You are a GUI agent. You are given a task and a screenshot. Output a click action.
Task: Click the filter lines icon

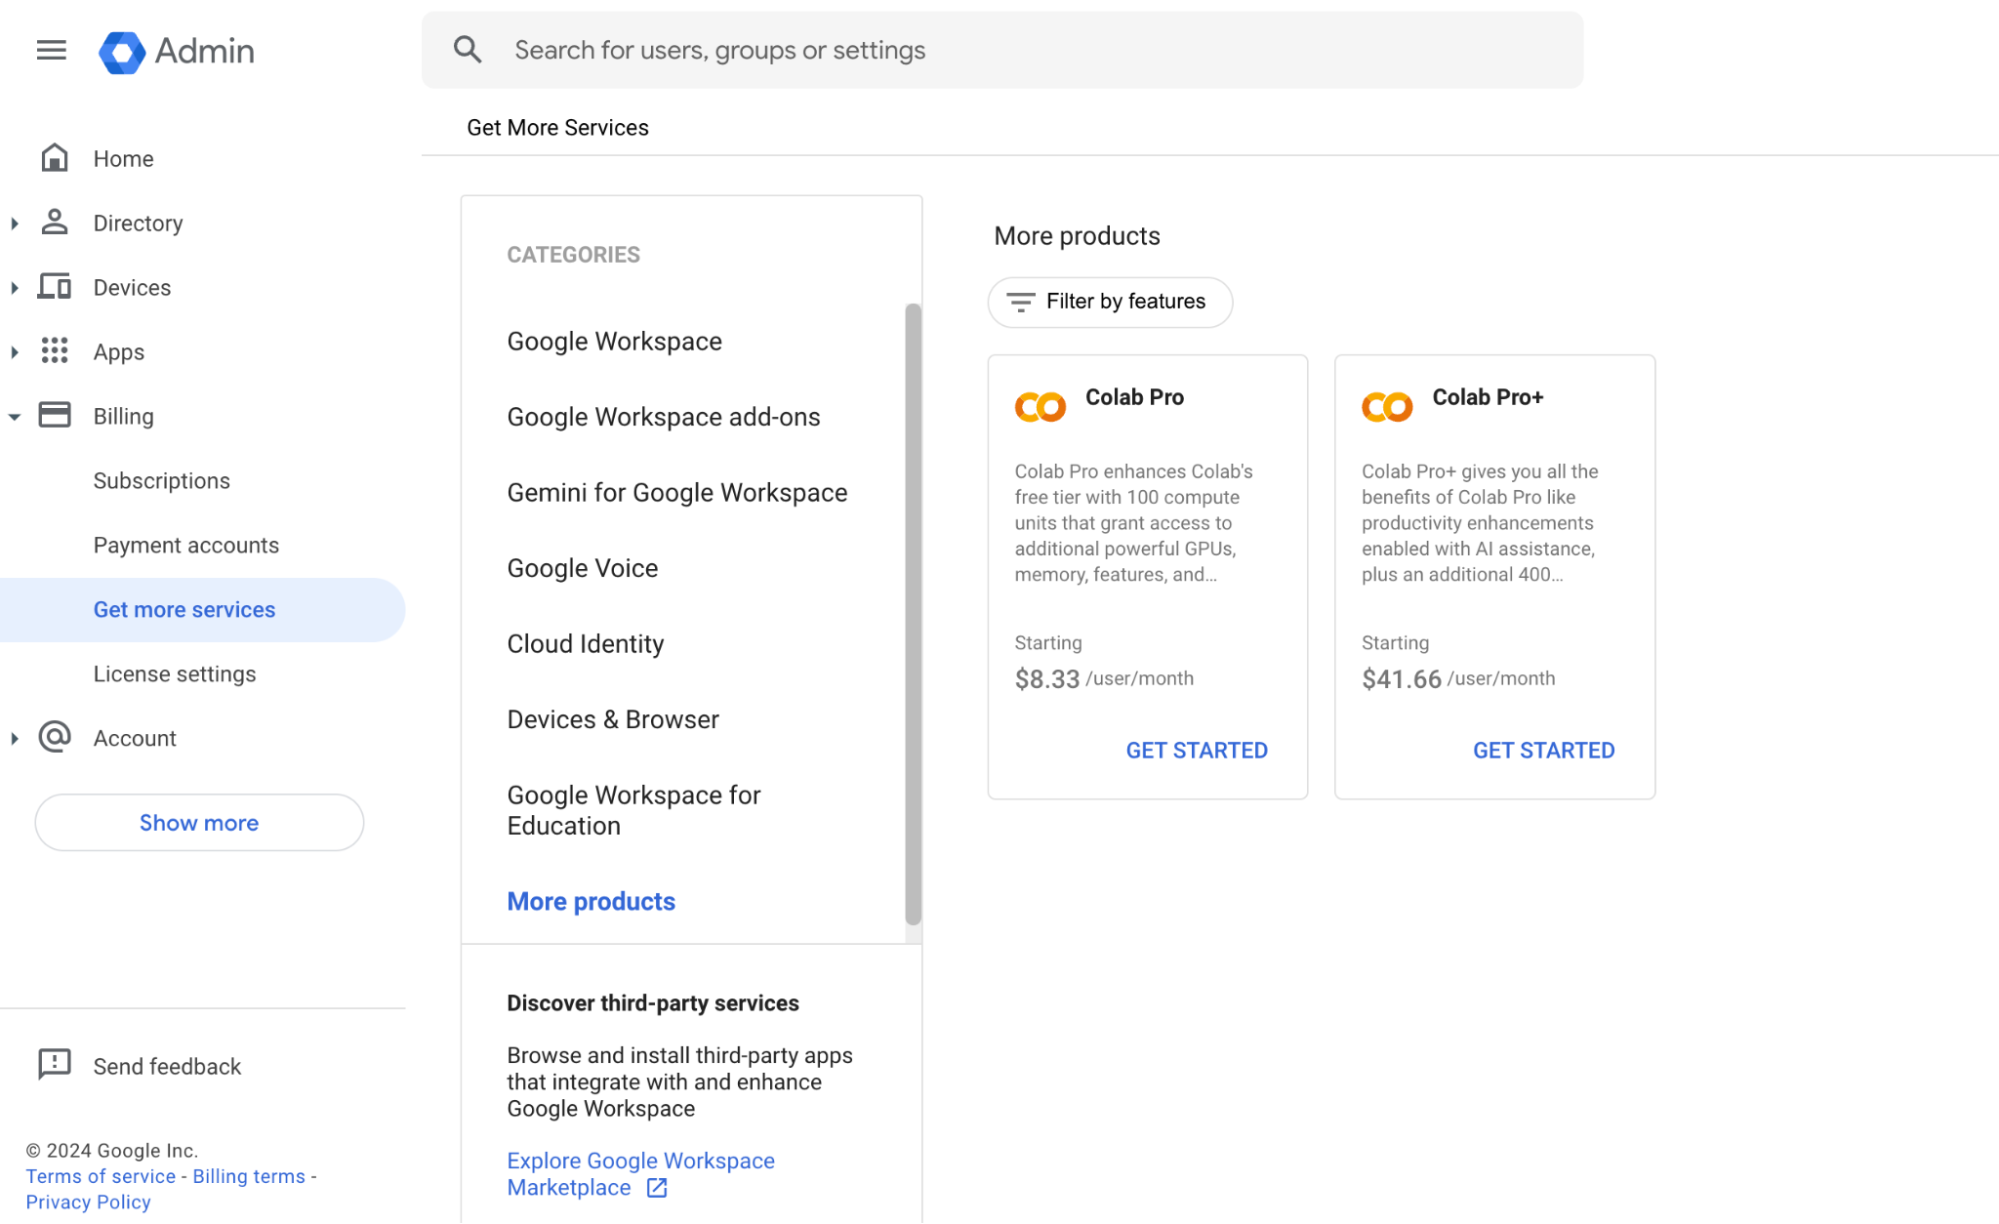click(1020, 302)
